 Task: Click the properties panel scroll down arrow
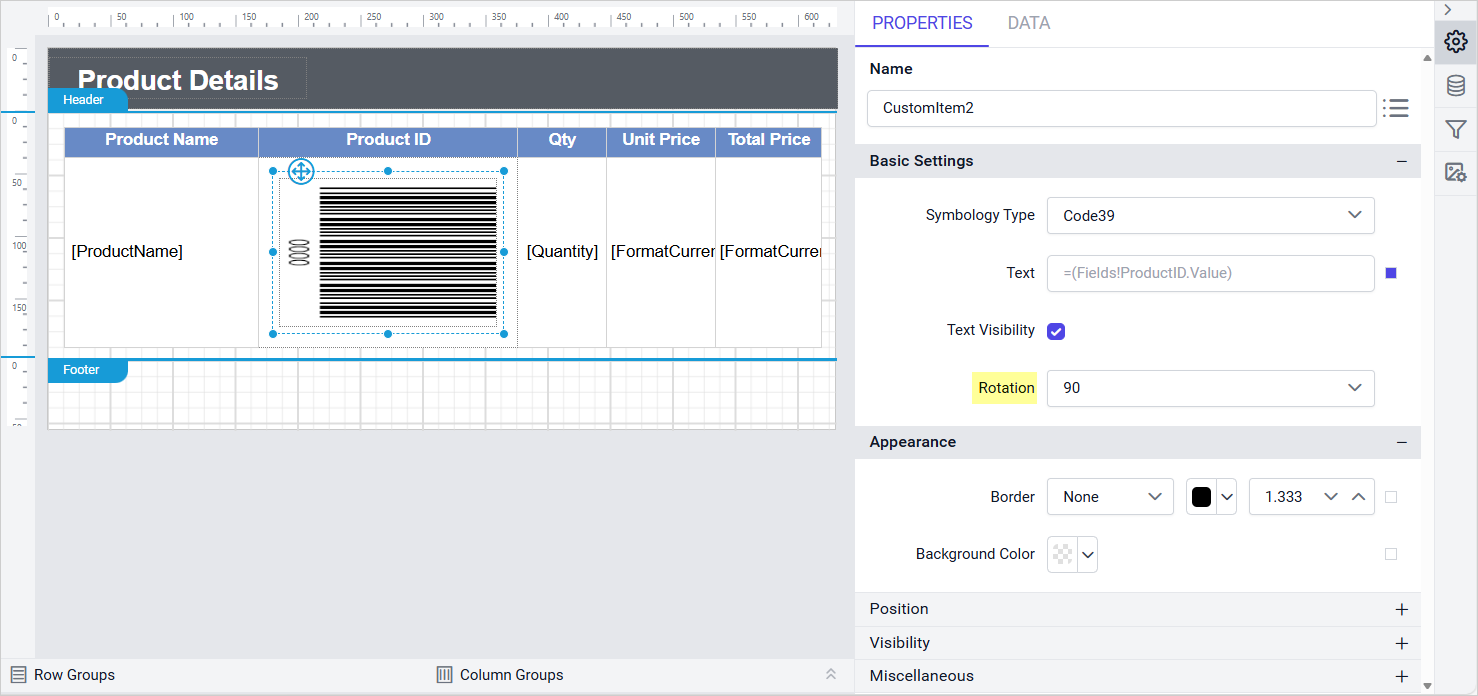click(1427, 686)
